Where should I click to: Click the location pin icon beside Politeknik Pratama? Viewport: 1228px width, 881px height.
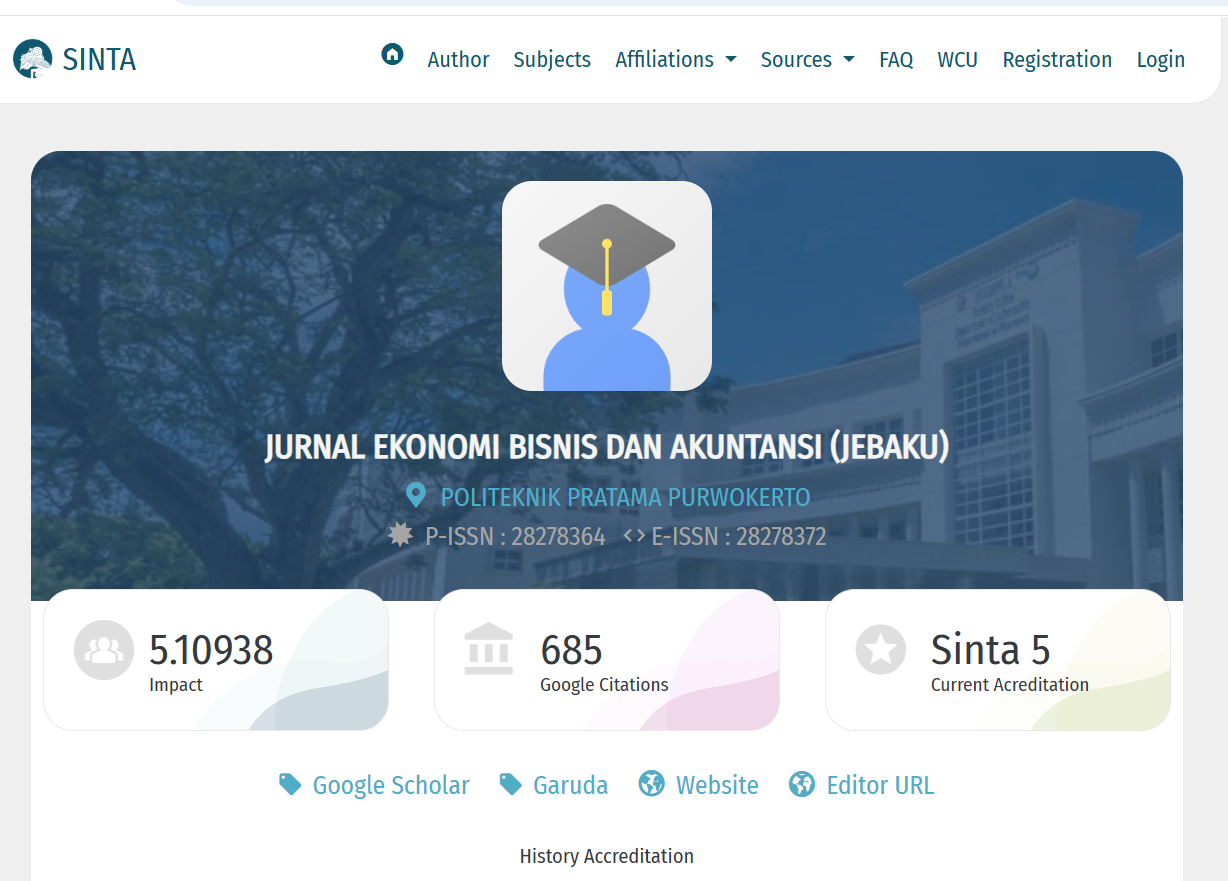[x=416, y=496]
